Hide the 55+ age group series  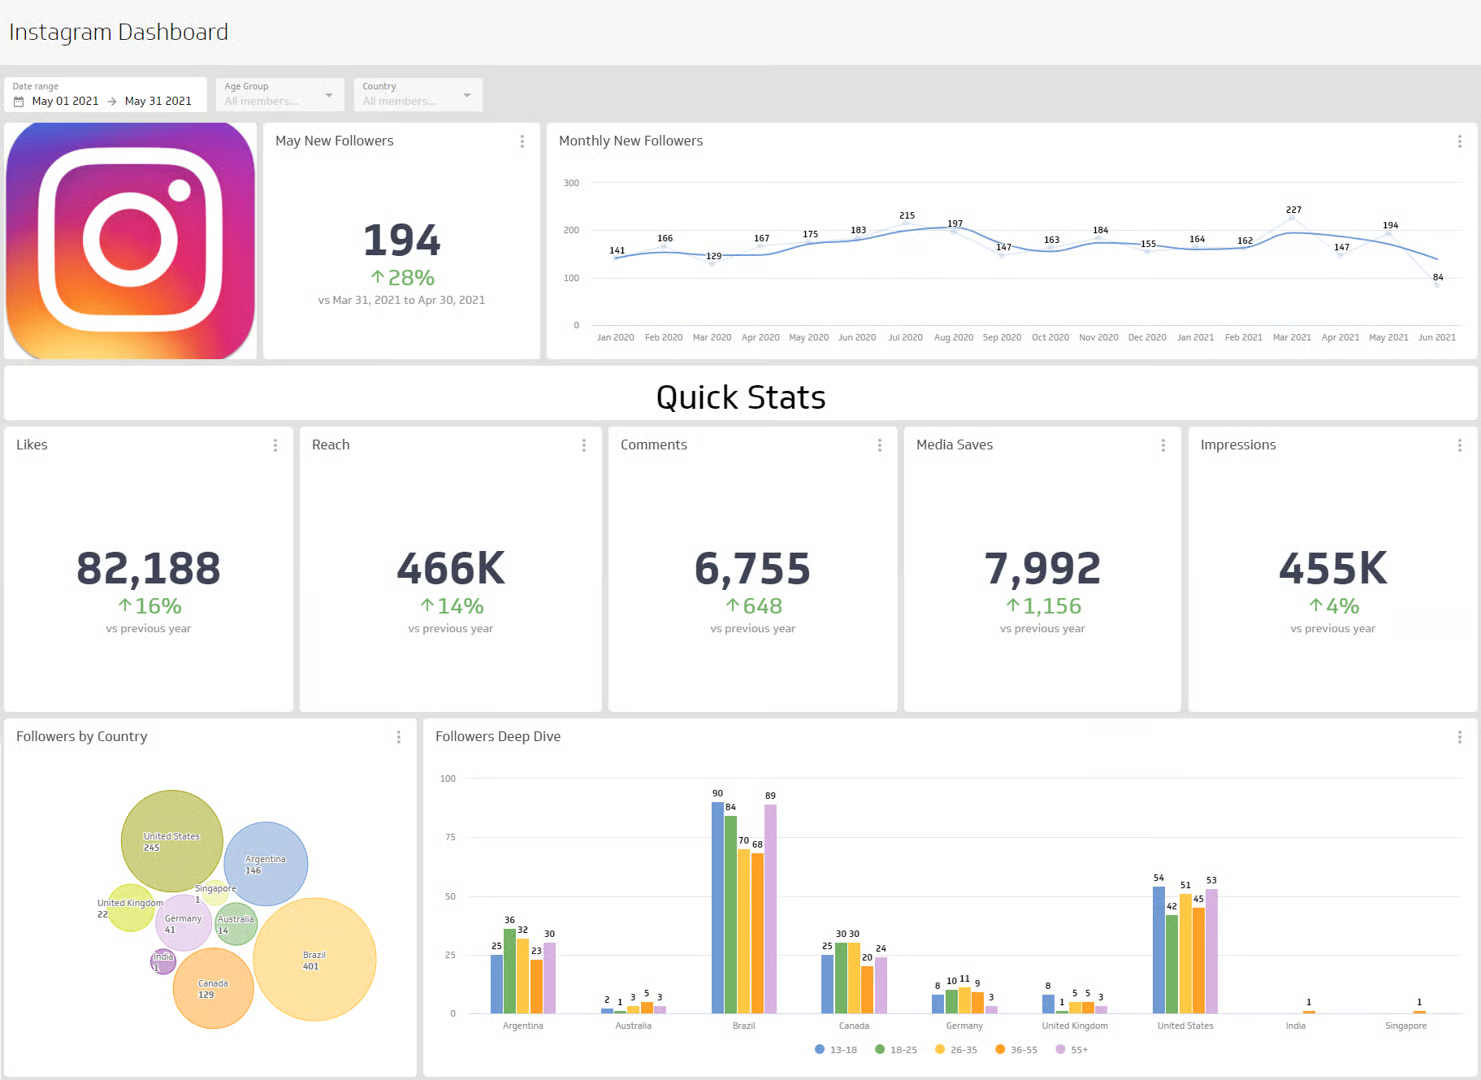click(1072, 1050)
